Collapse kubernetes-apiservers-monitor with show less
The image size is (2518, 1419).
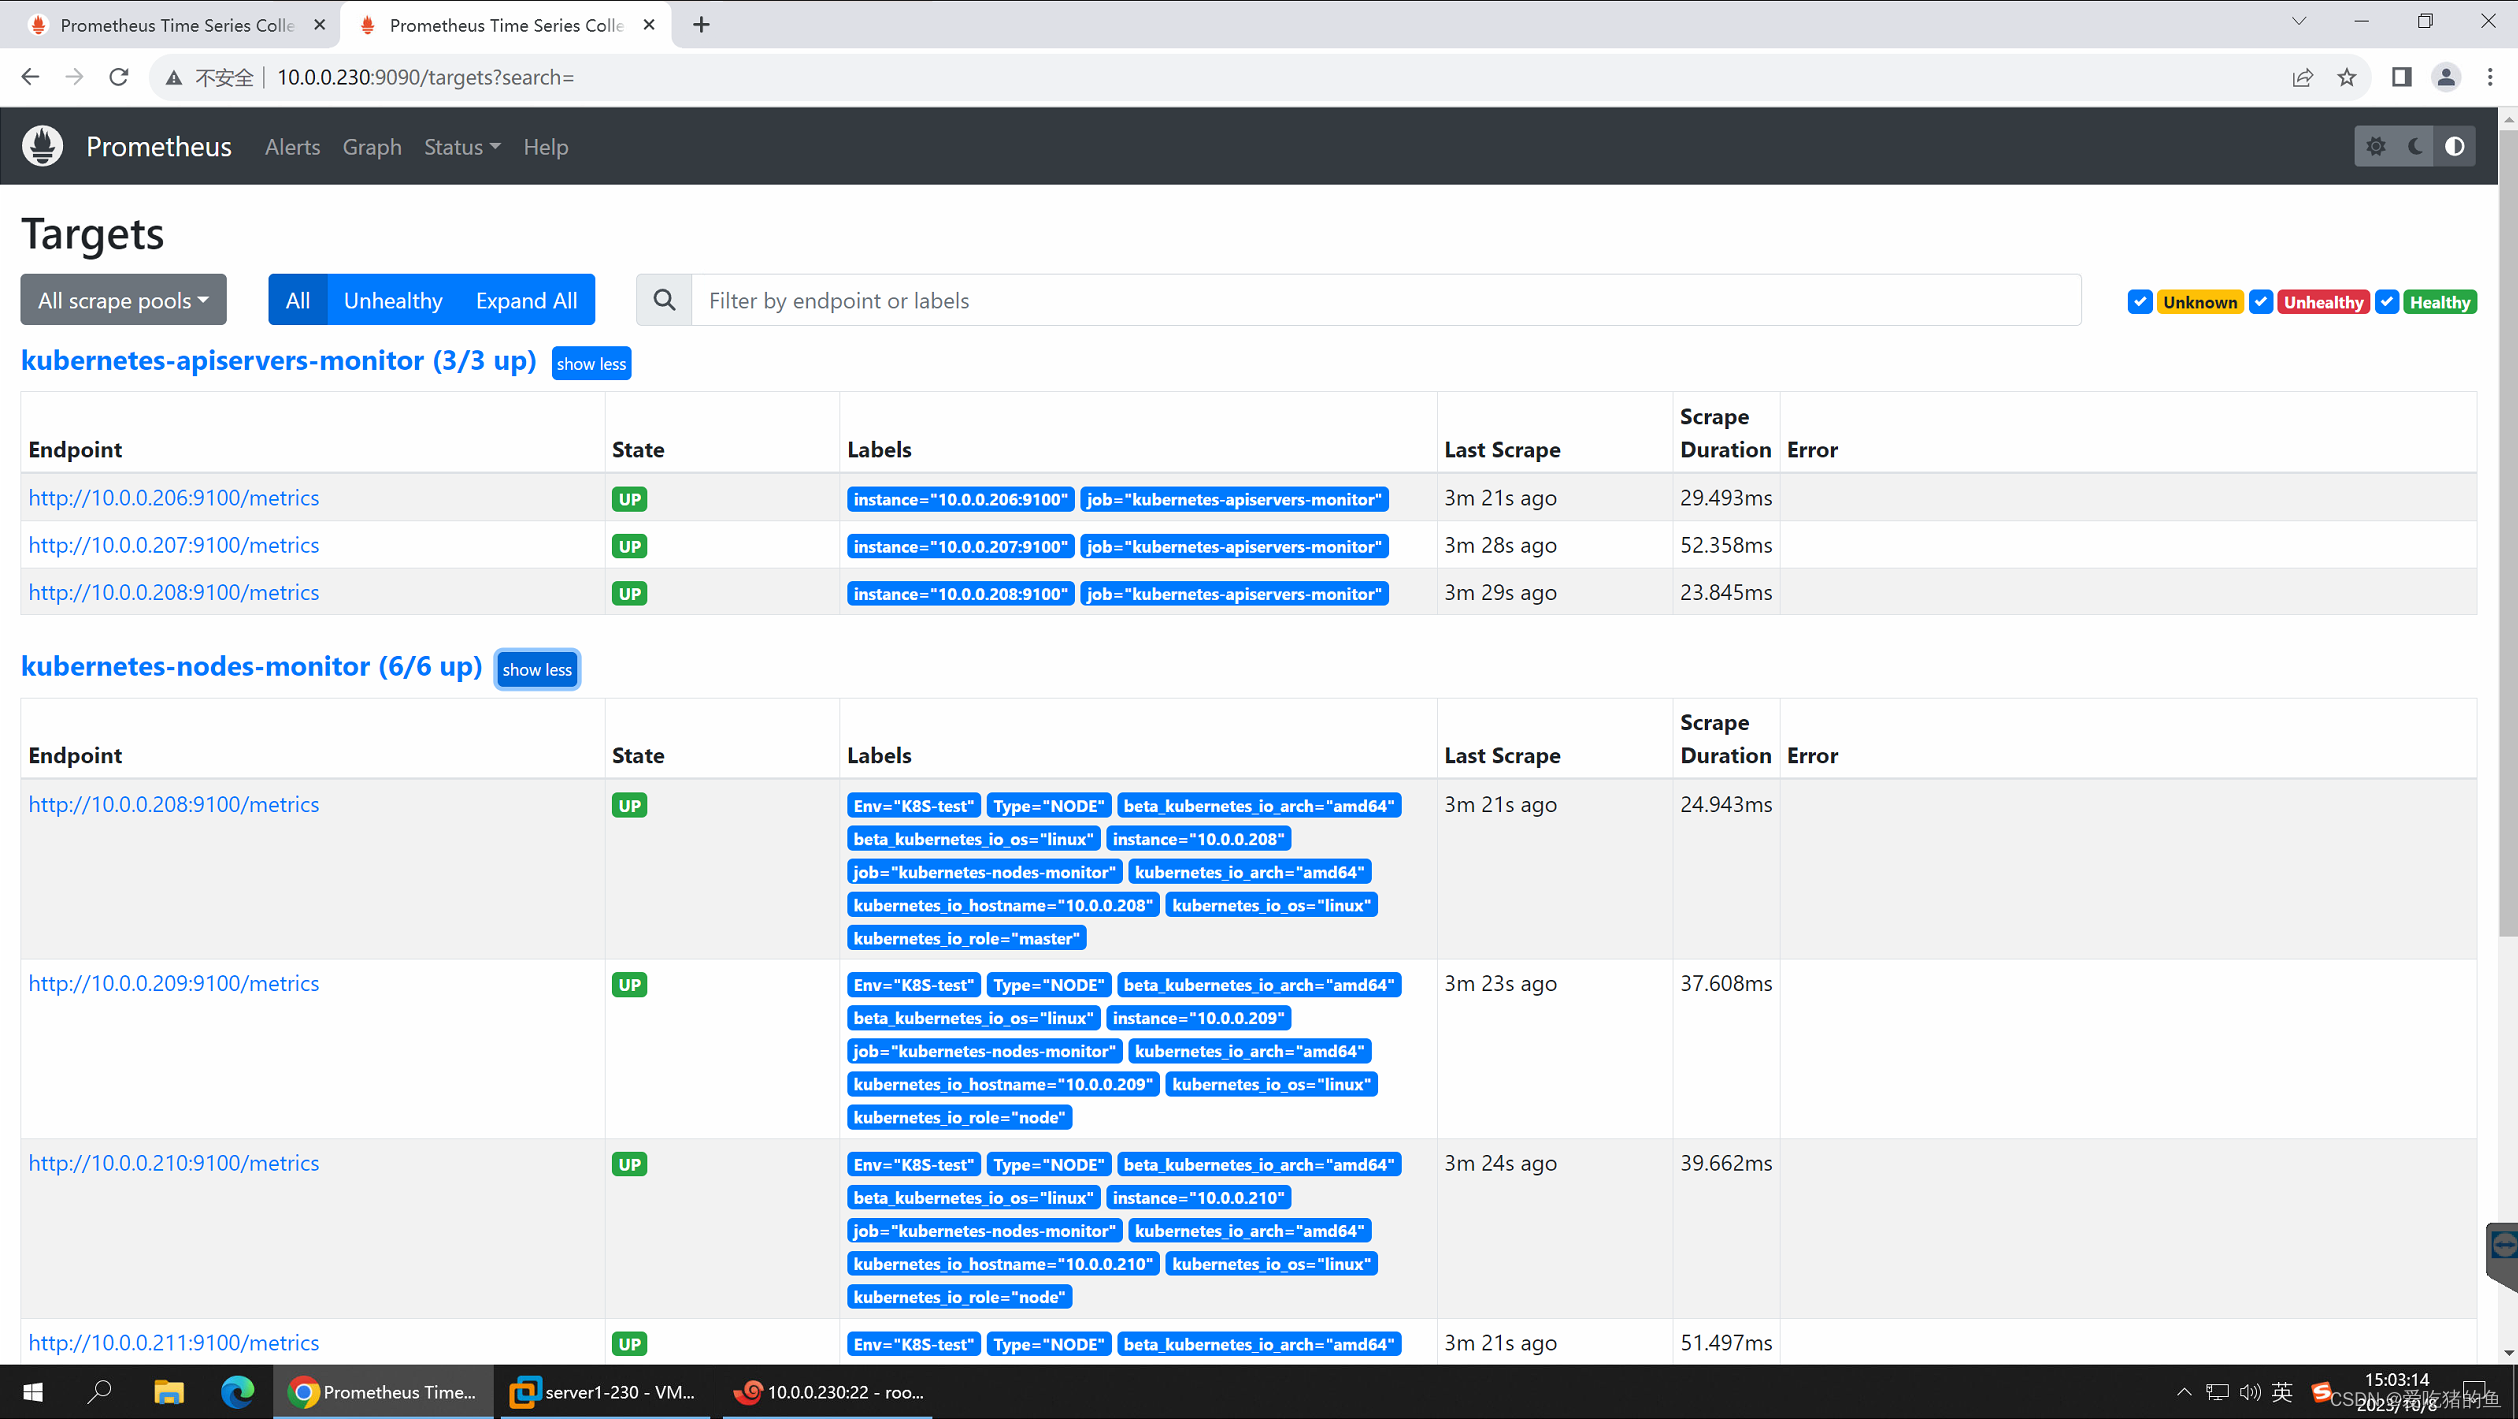[x=591, y=363]
